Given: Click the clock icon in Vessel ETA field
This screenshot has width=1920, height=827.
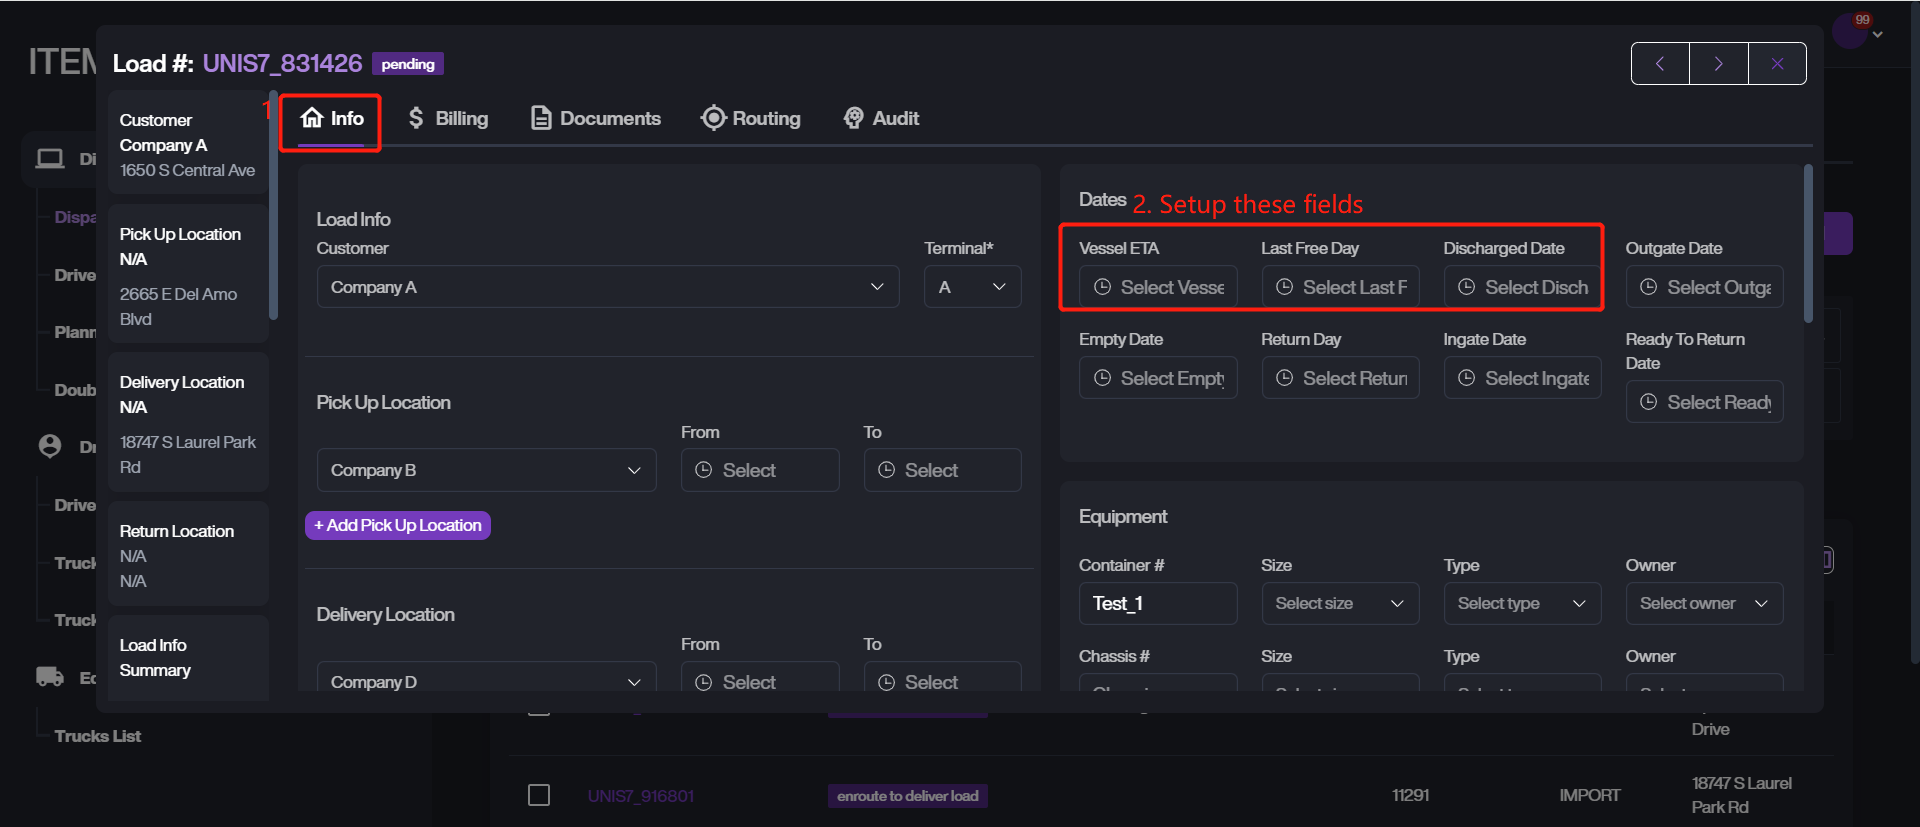Looking at the screenshot, I should 1102,287.
